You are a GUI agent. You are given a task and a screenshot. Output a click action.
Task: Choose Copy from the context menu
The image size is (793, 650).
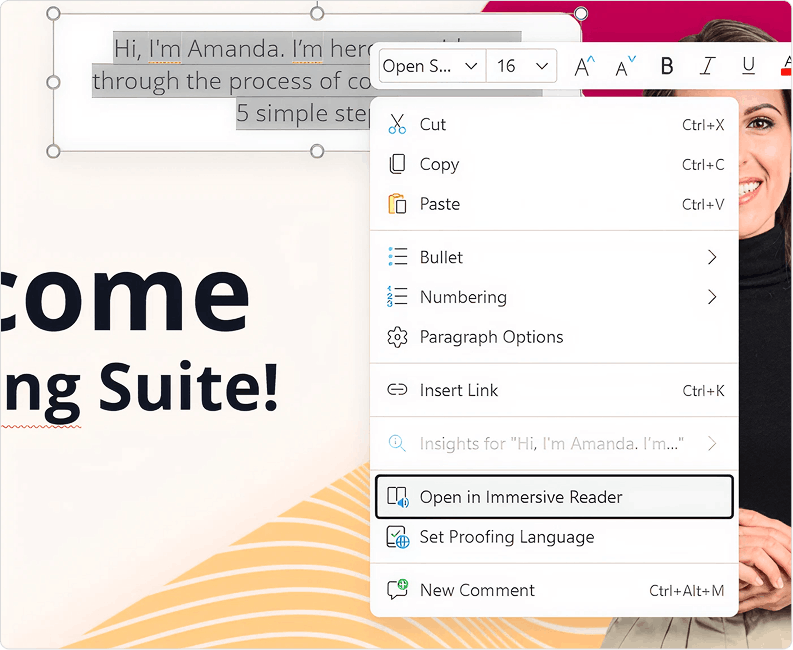point(554,164)
